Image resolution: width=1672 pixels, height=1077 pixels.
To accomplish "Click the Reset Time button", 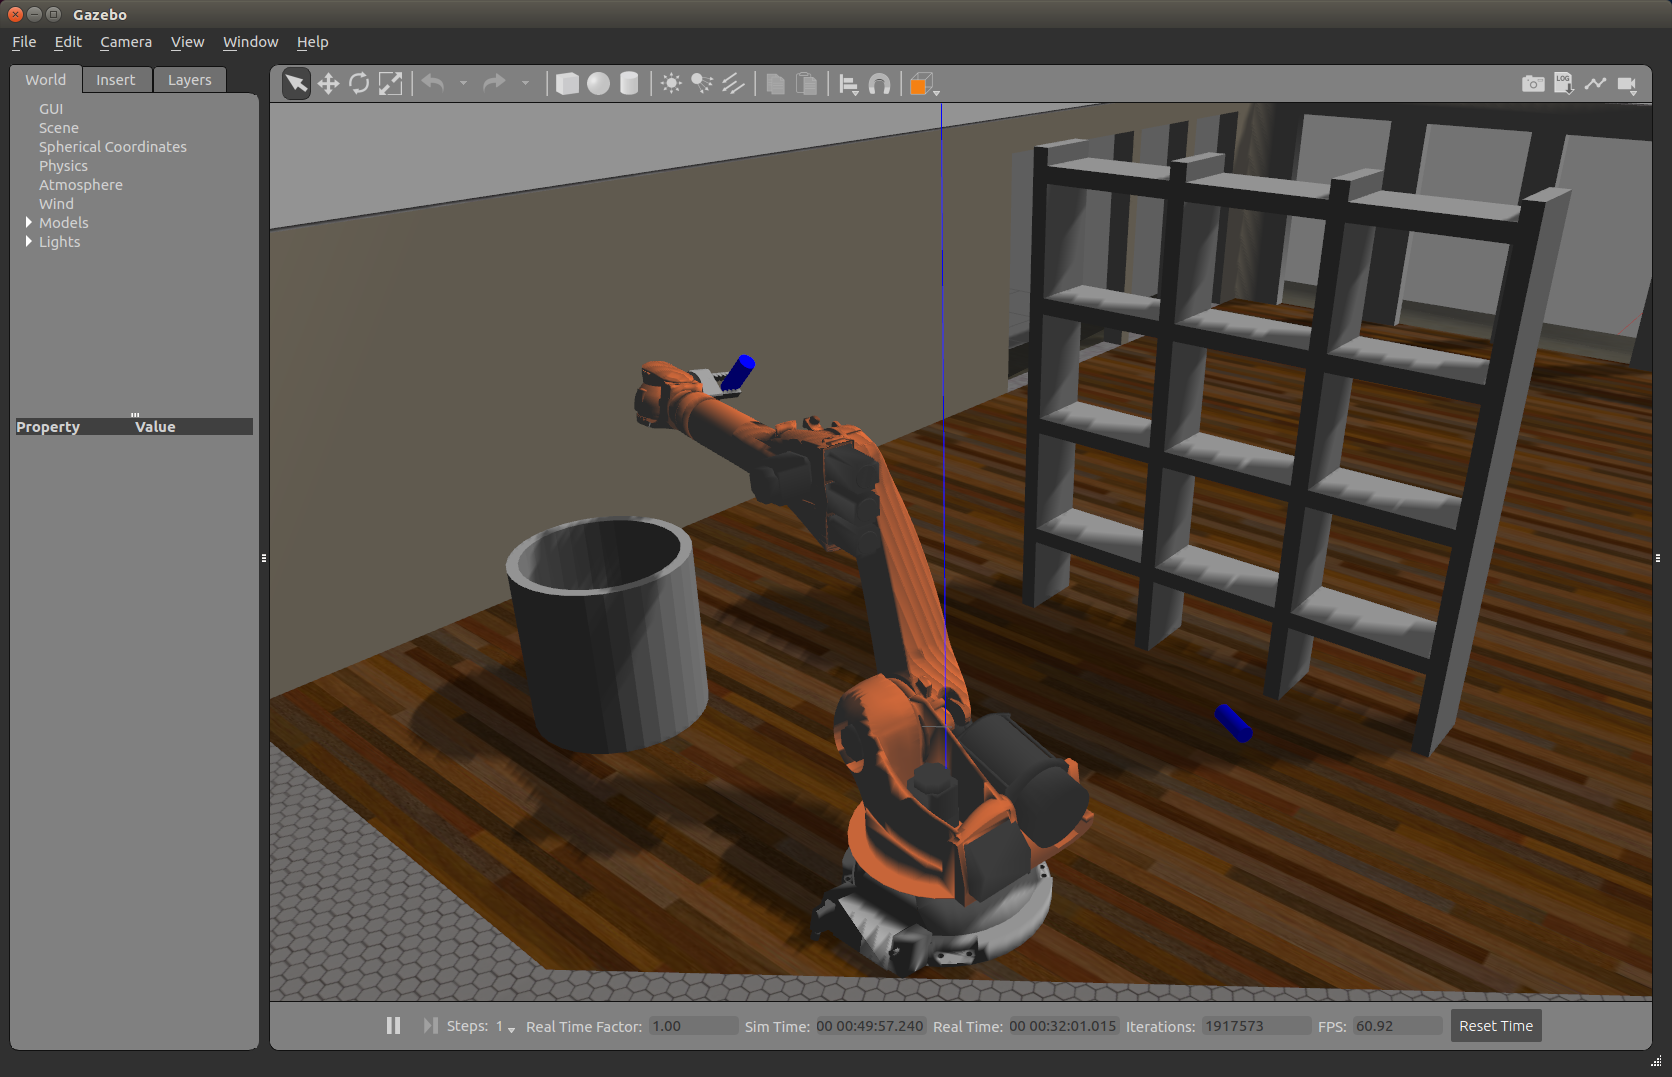I will [x=1496, y=1026].
